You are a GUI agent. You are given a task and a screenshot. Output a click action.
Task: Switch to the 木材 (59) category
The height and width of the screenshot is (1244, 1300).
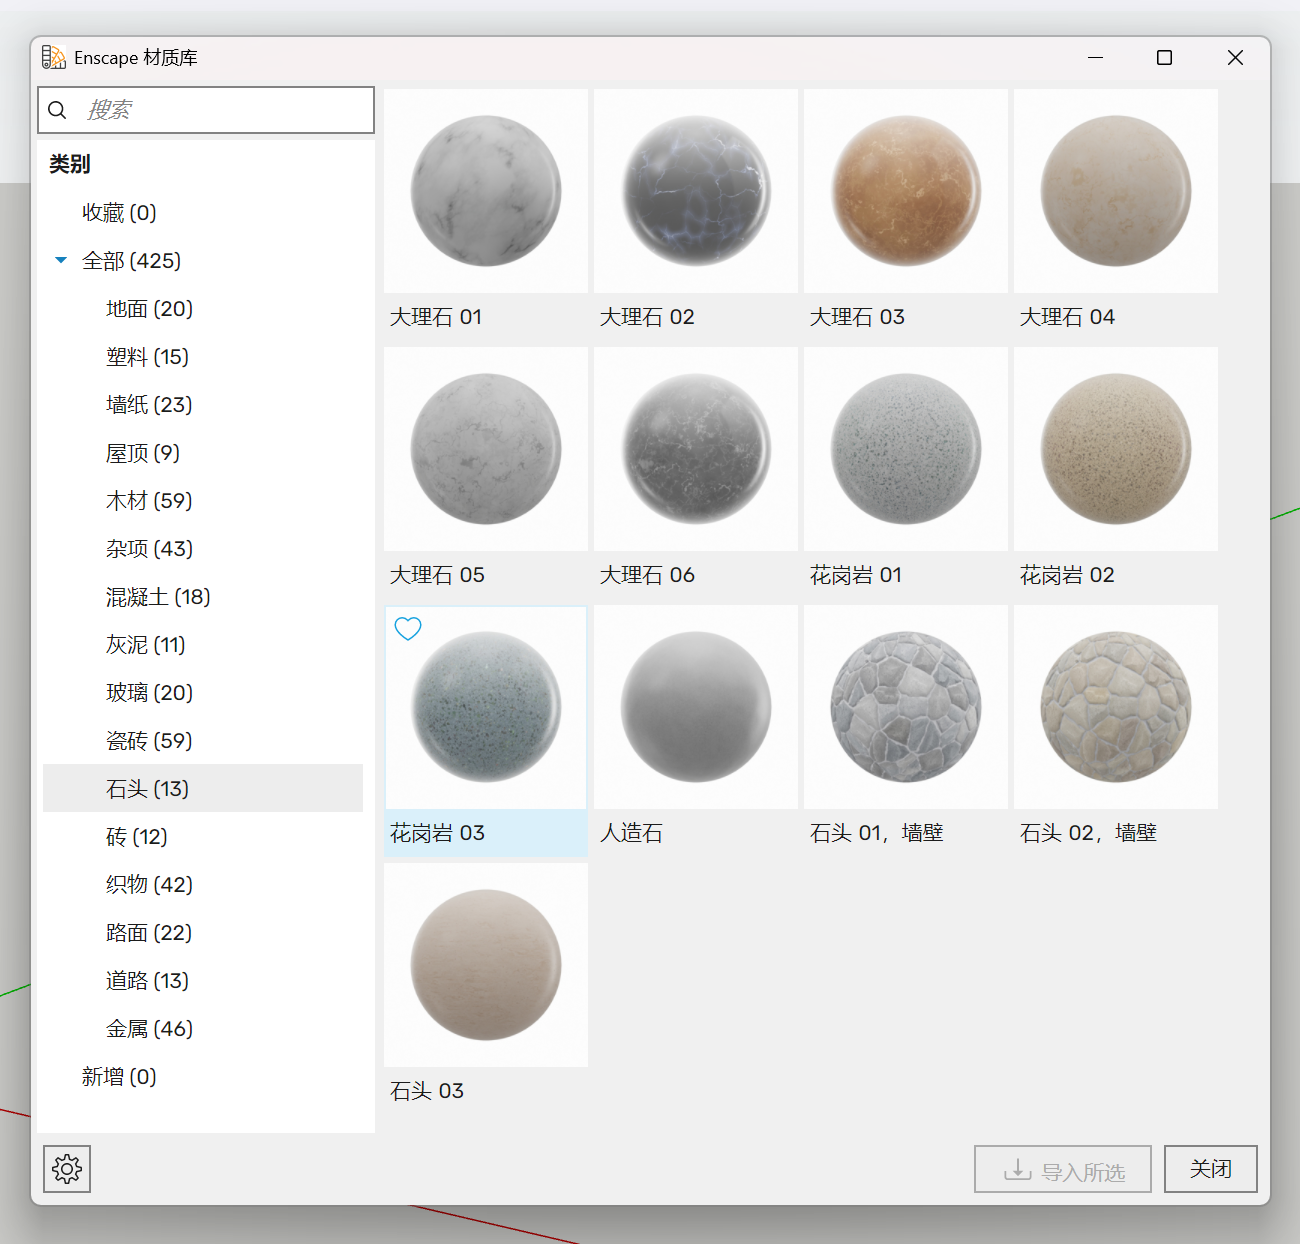pos(149,501)
